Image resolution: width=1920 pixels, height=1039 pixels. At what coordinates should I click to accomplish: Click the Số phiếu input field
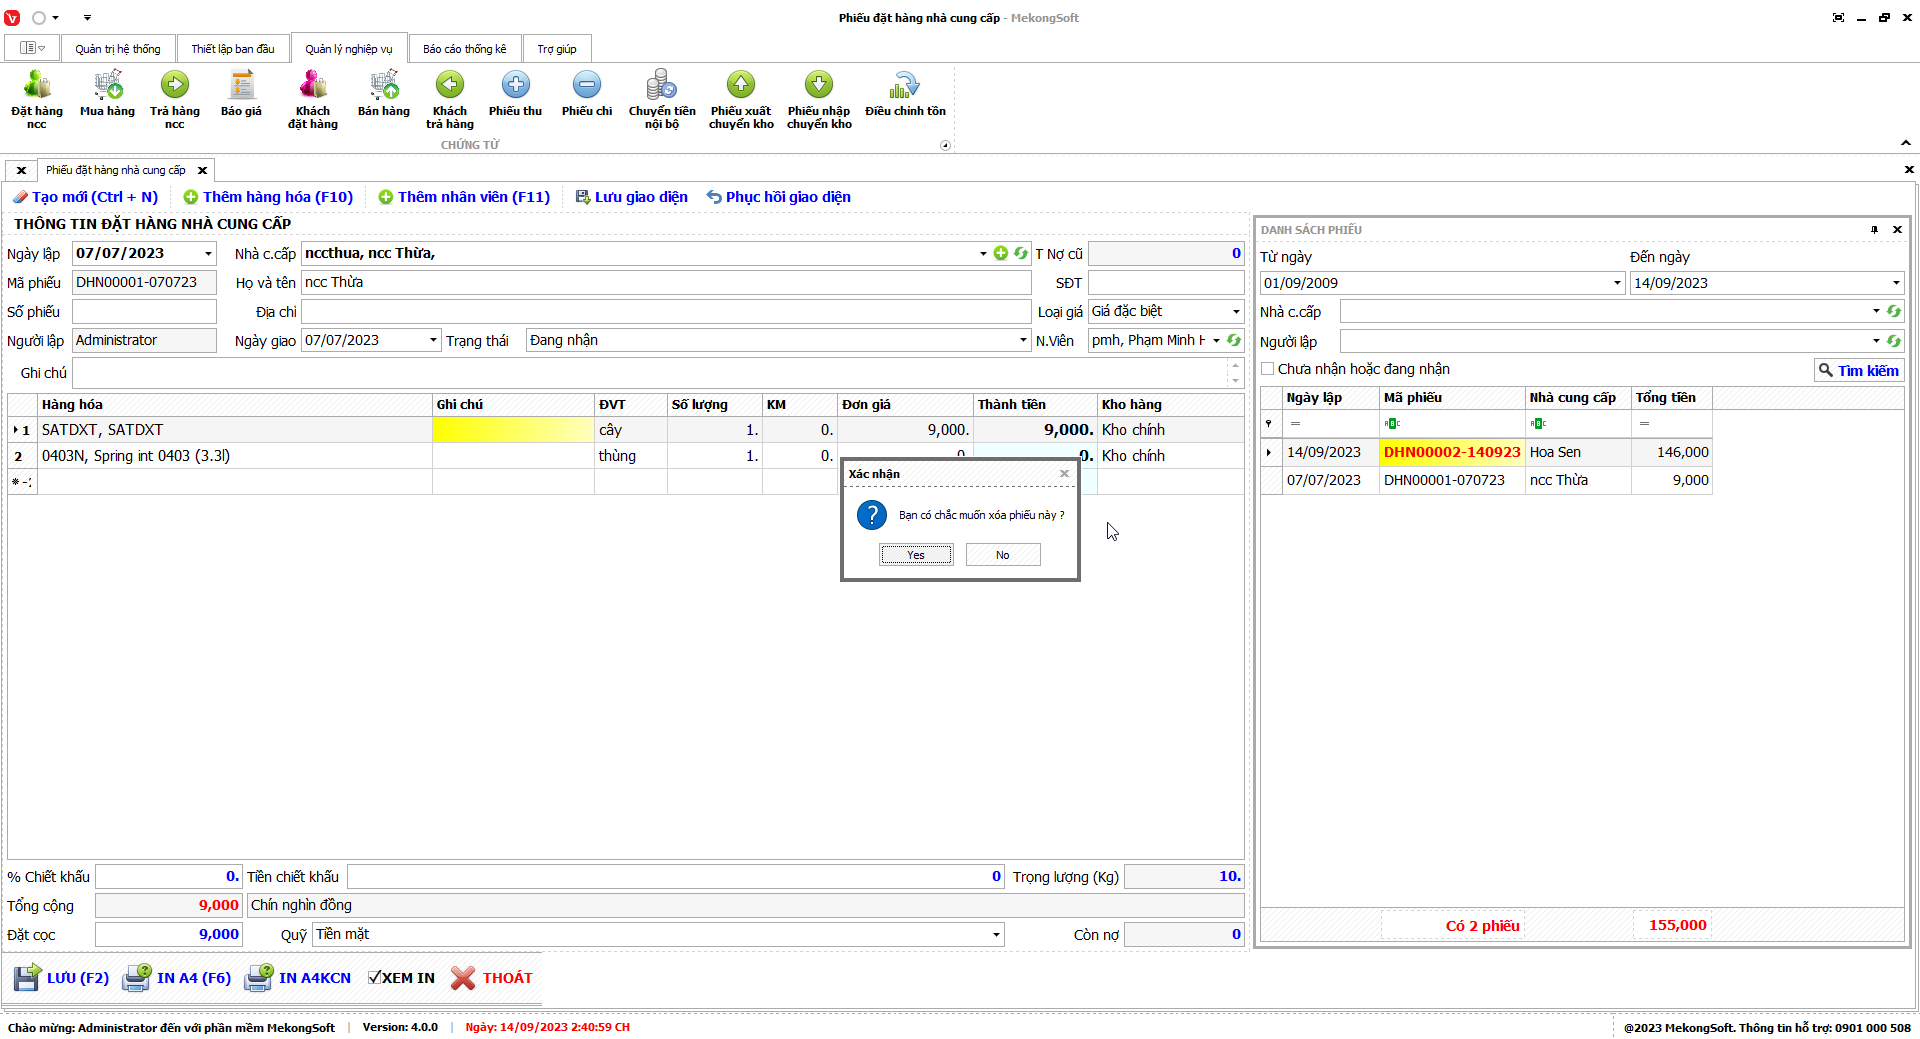[x=144, y=312]
